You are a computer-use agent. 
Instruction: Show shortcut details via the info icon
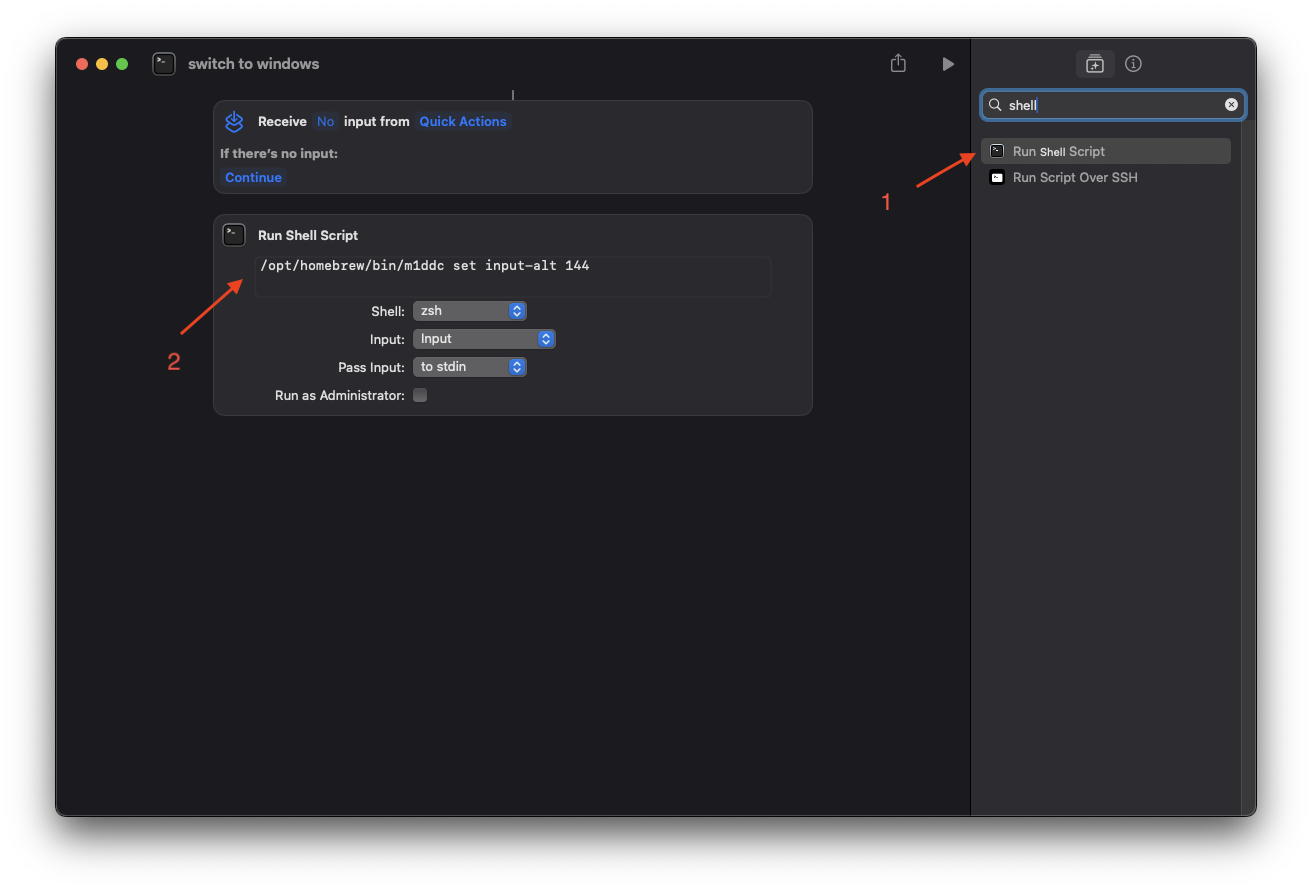(1133, 64)
